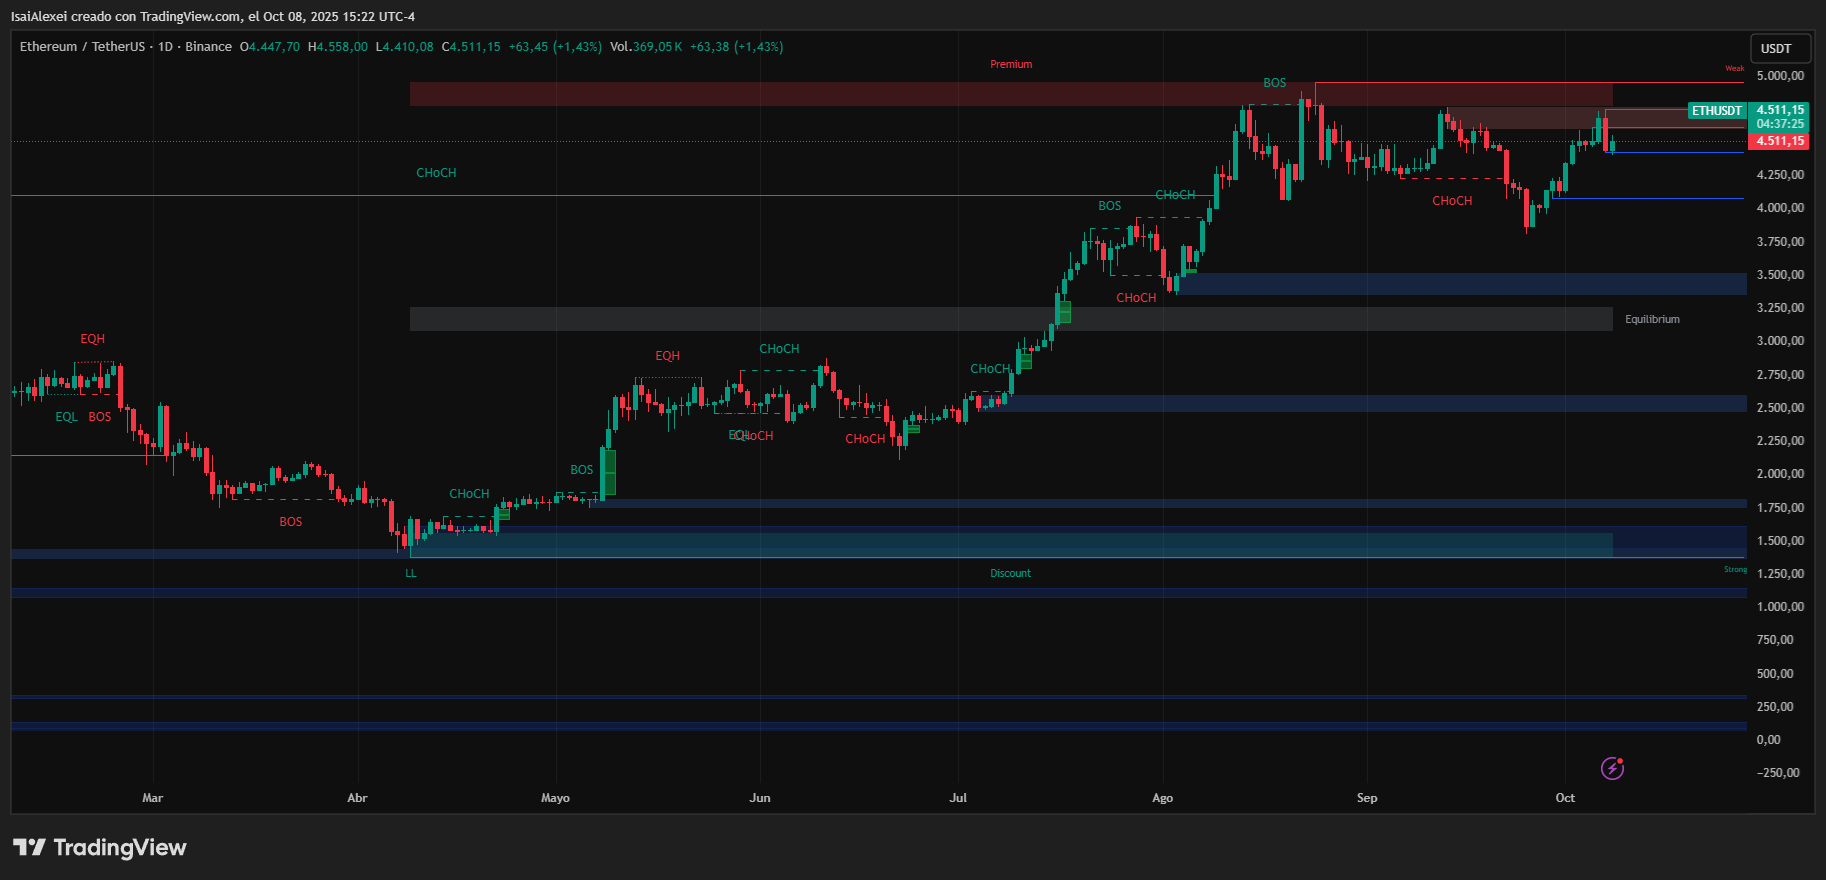Click the Vol. 369,05 K volume readout

tap(646, 47)
